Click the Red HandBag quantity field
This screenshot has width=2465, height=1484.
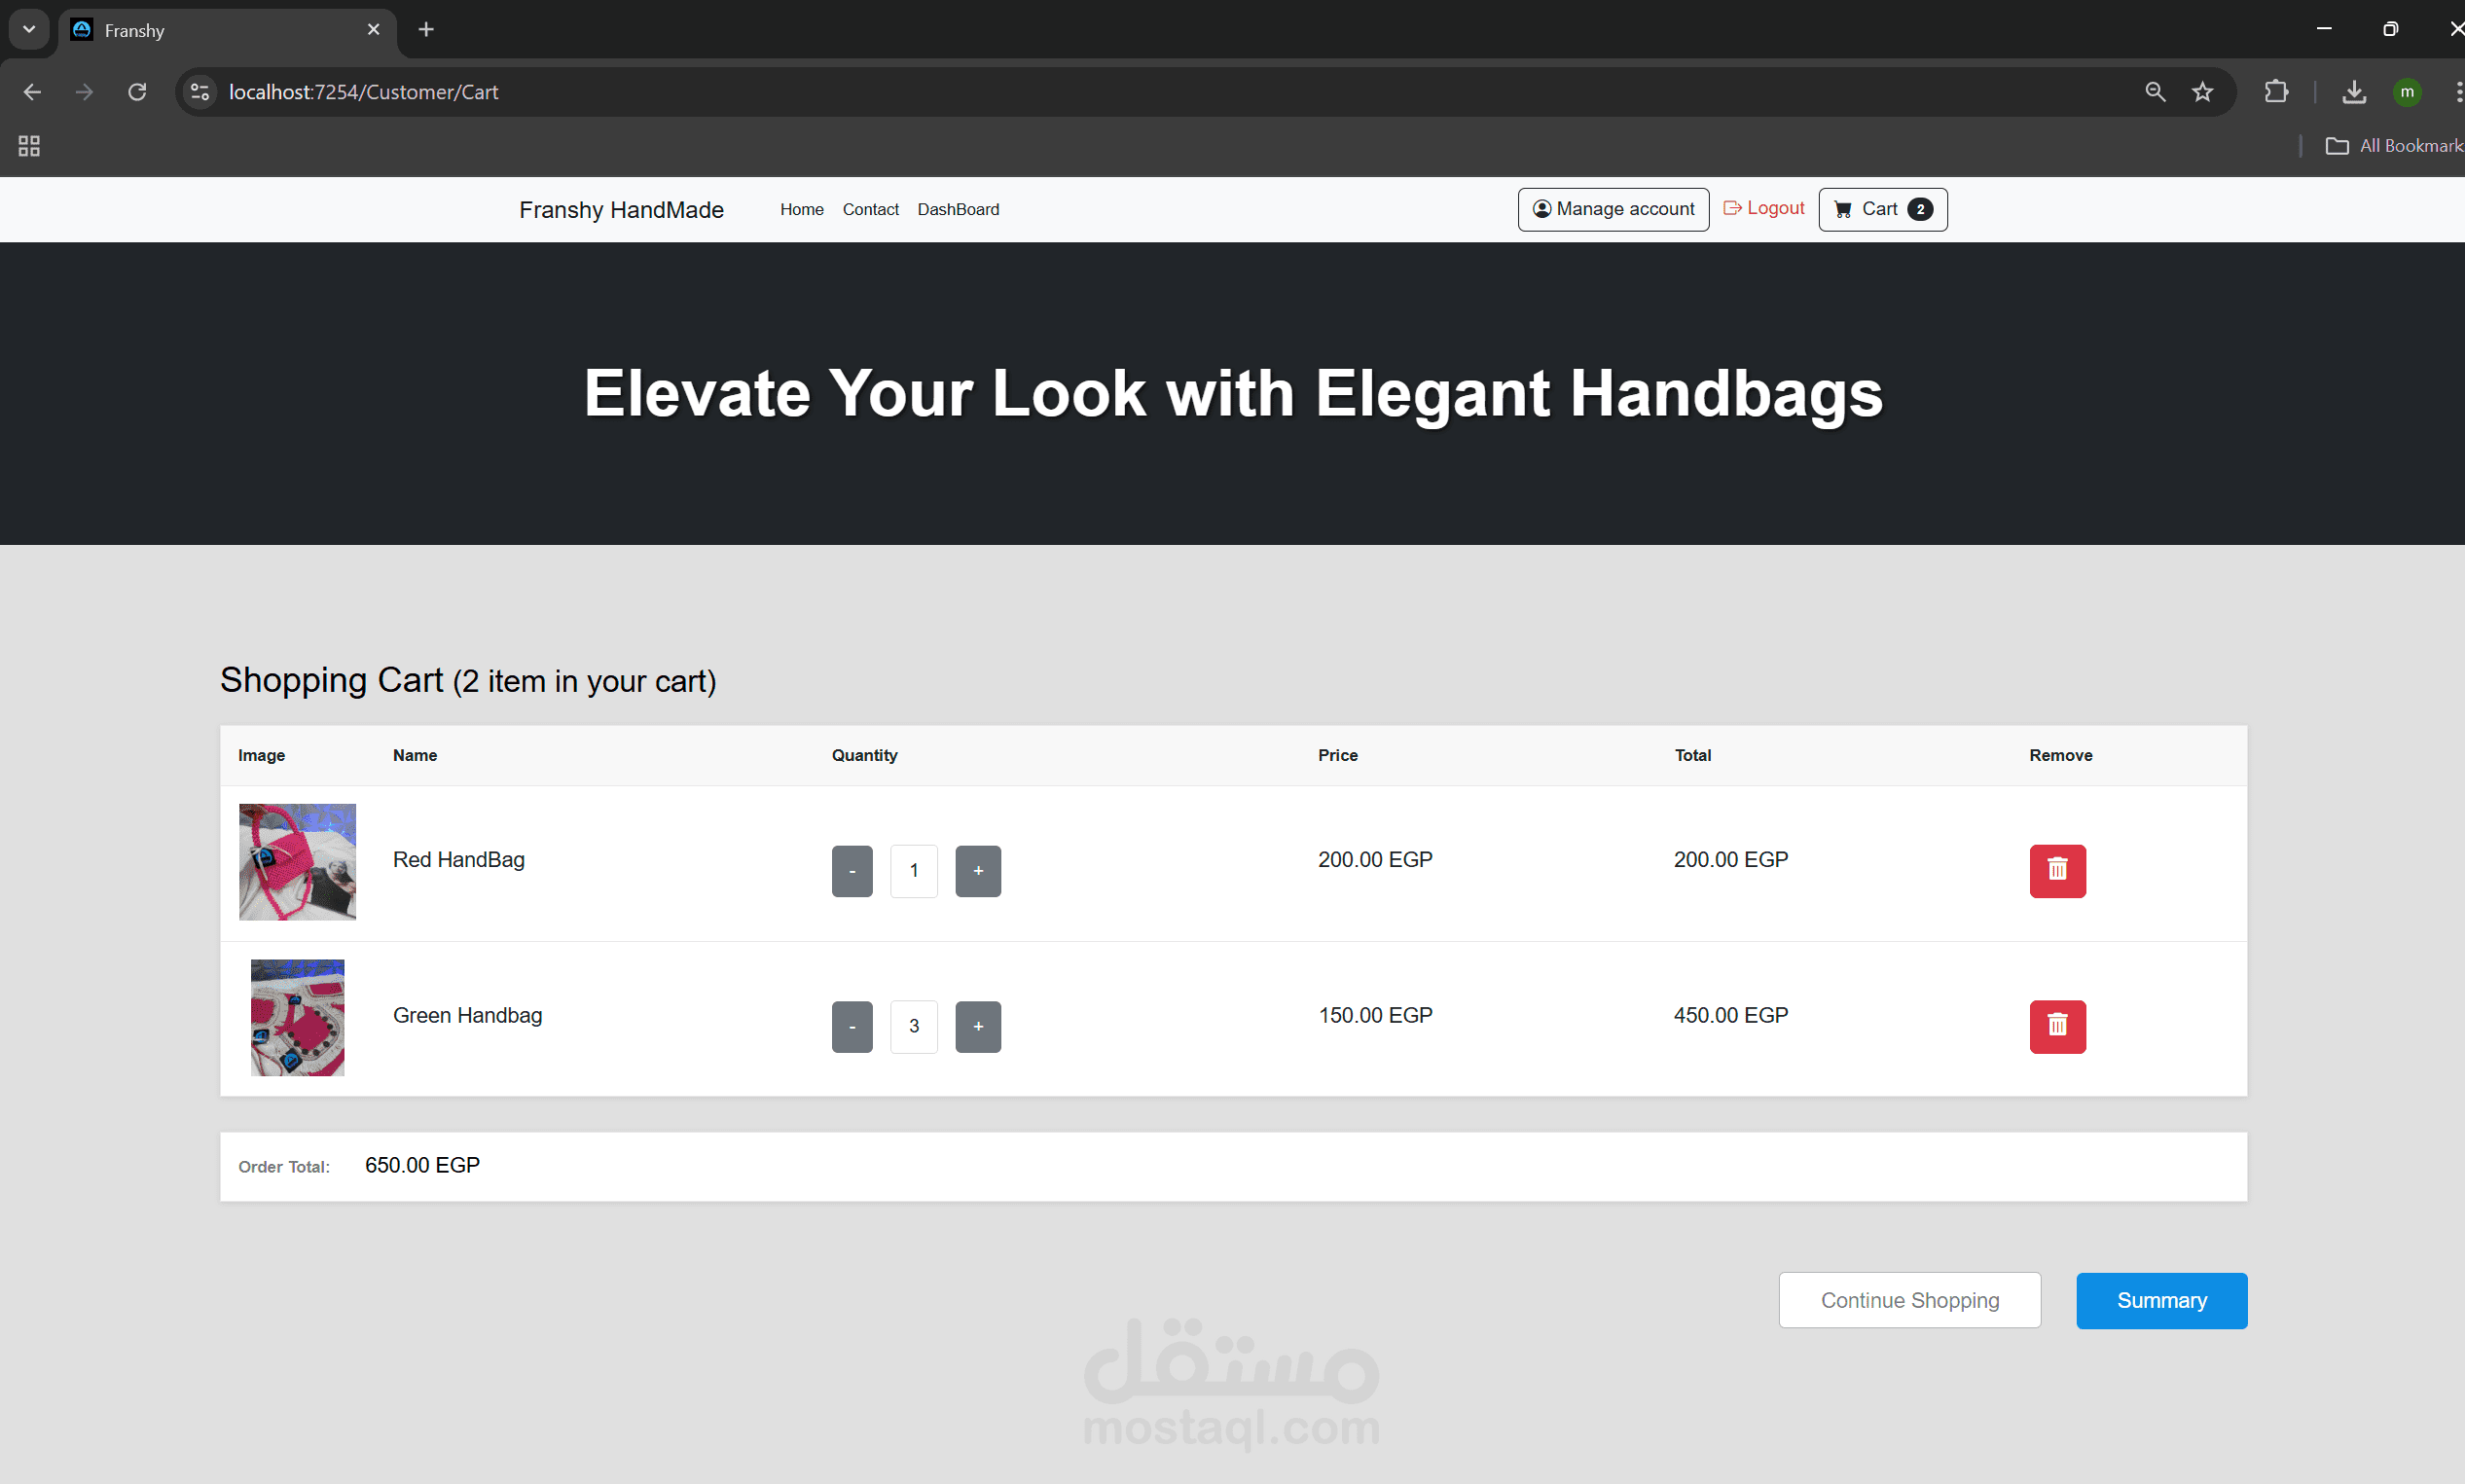click(x=913, y=871)
